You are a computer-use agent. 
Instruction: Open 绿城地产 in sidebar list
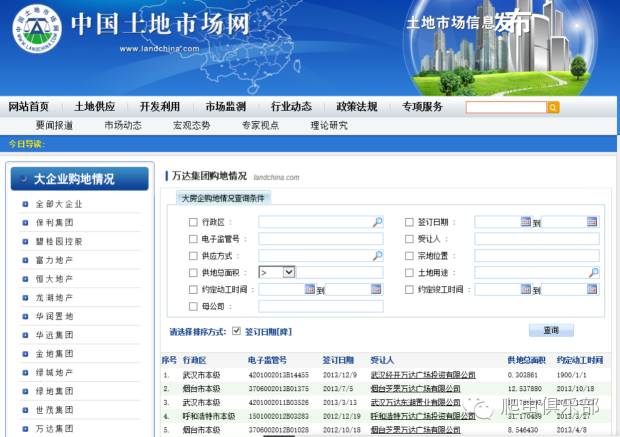pyautogui.click(x=54, y=373)
